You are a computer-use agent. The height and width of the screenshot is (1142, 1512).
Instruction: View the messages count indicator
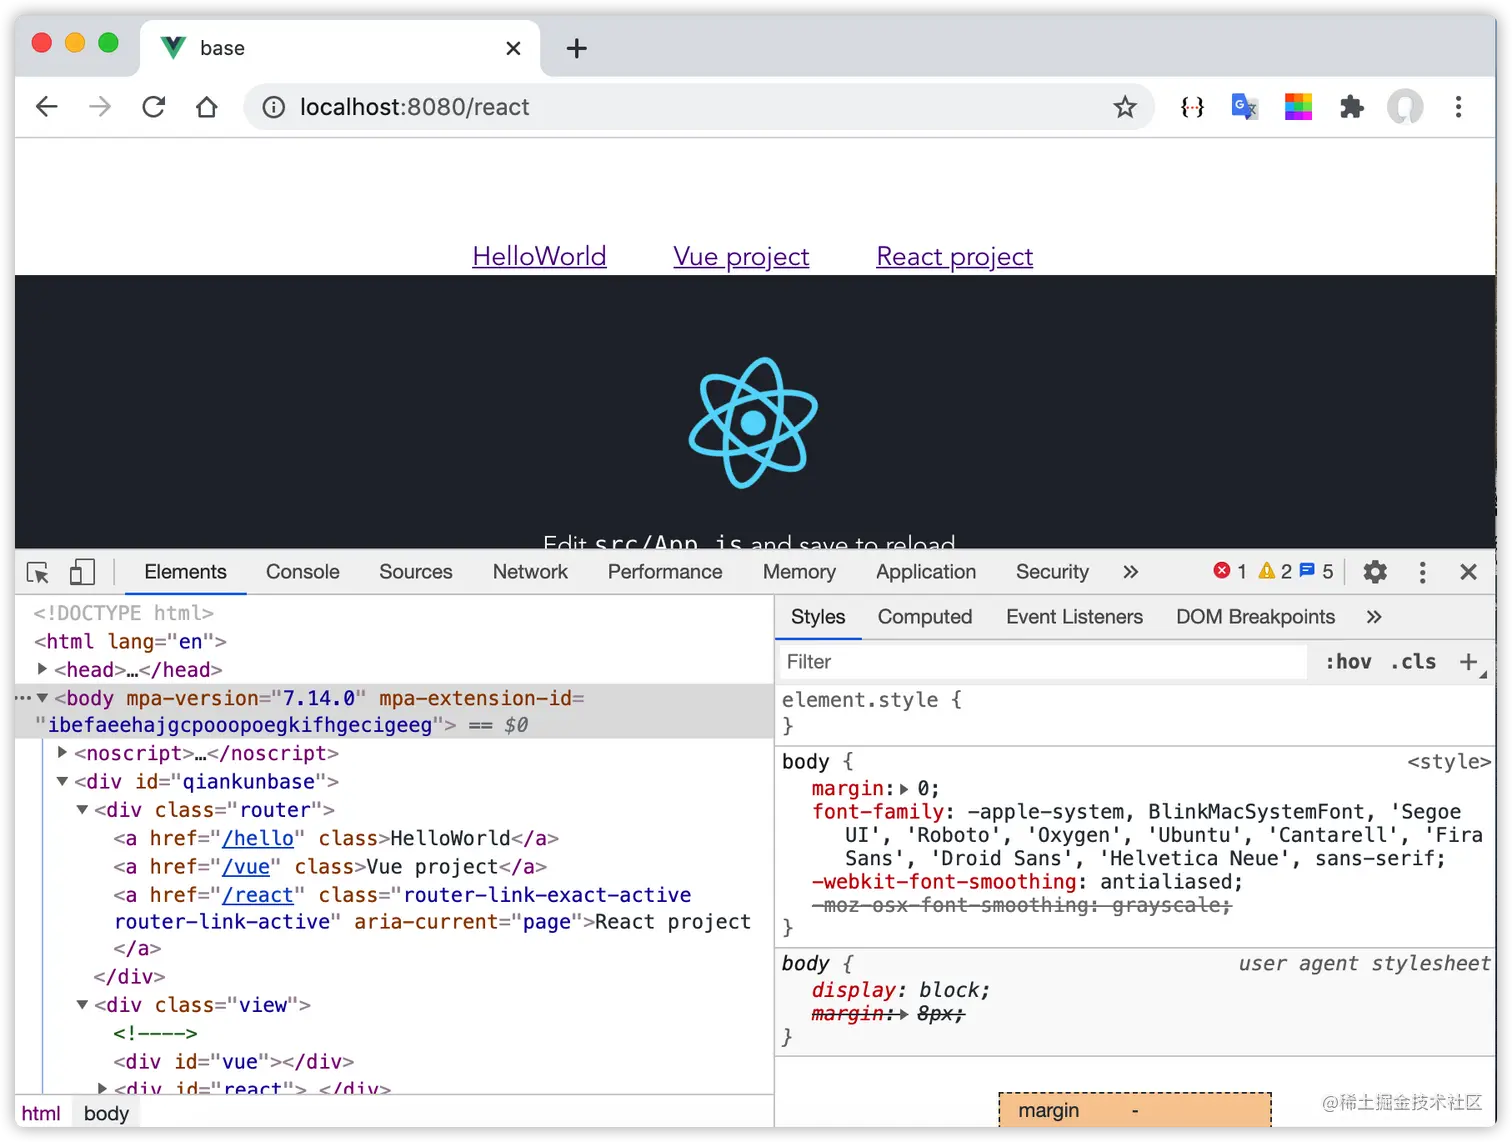tap(1316, 572)
